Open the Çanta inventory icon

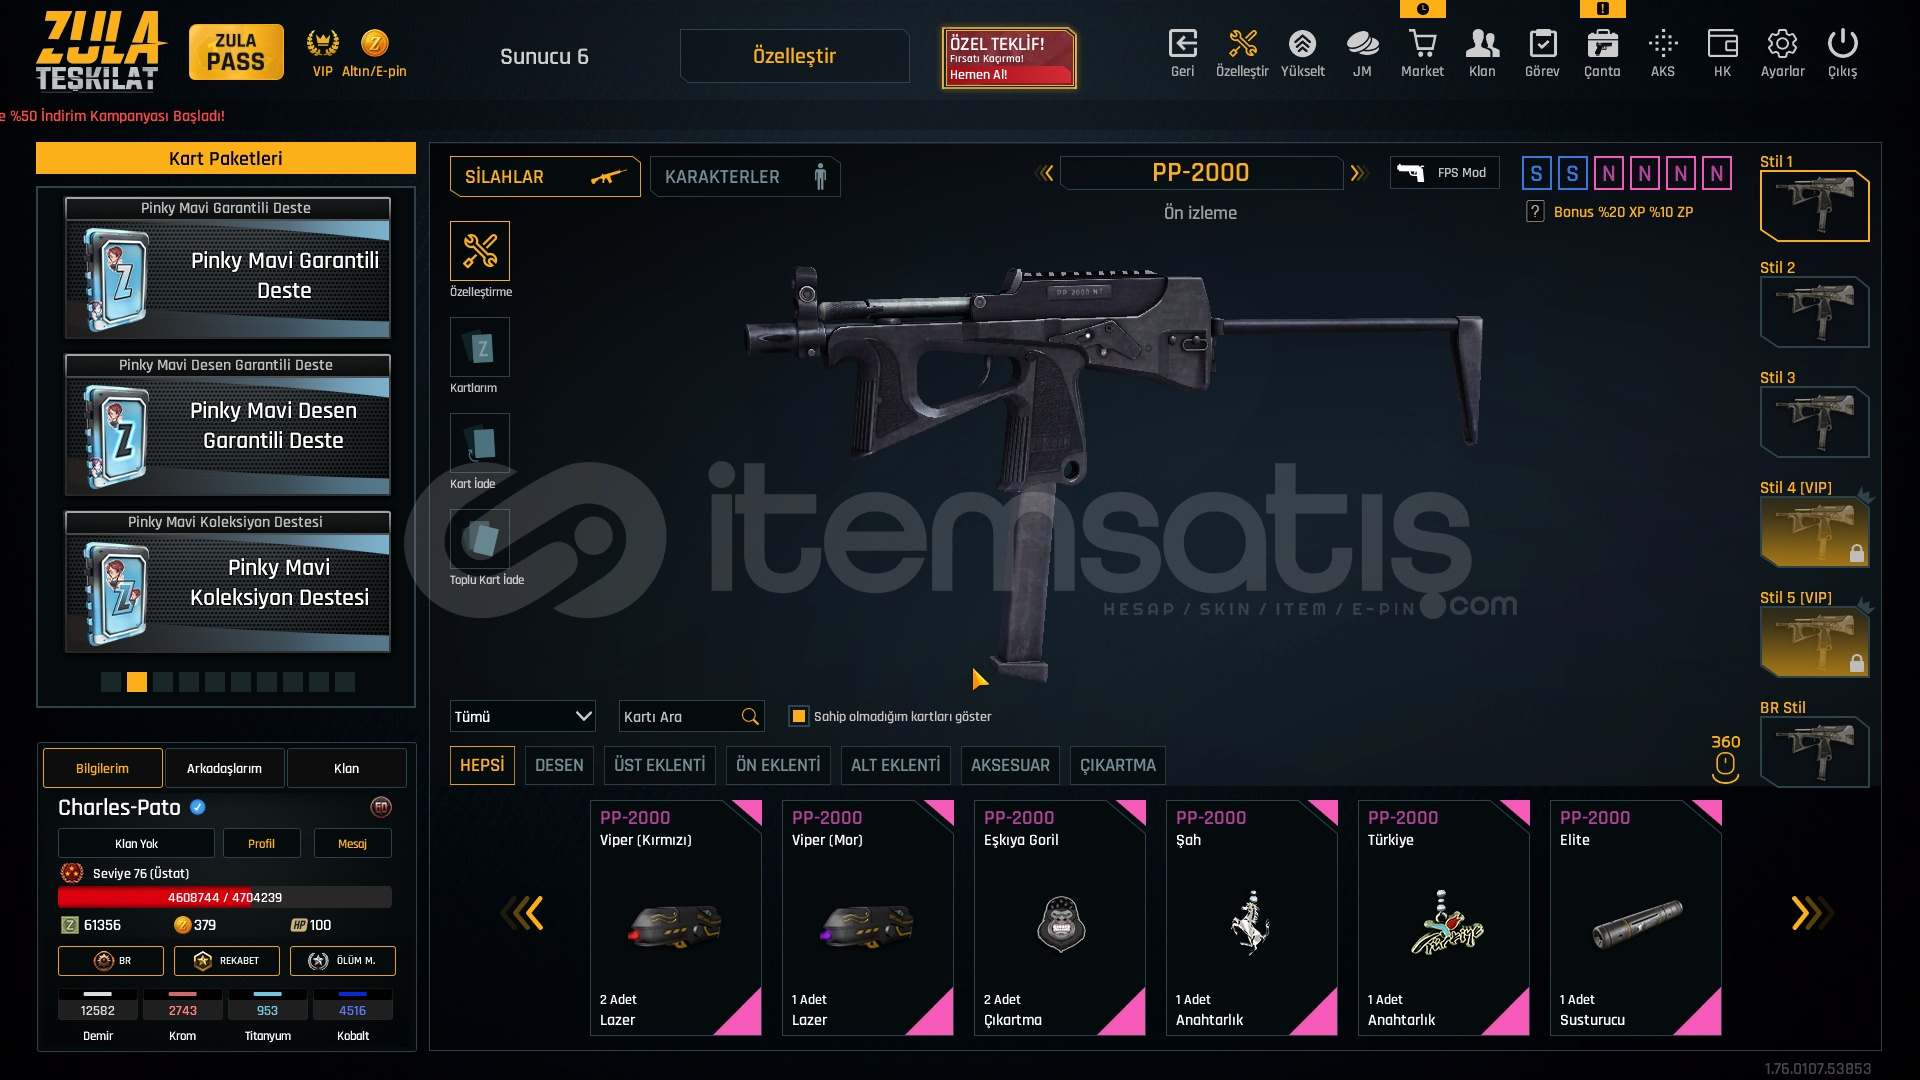coord(1602,44)
